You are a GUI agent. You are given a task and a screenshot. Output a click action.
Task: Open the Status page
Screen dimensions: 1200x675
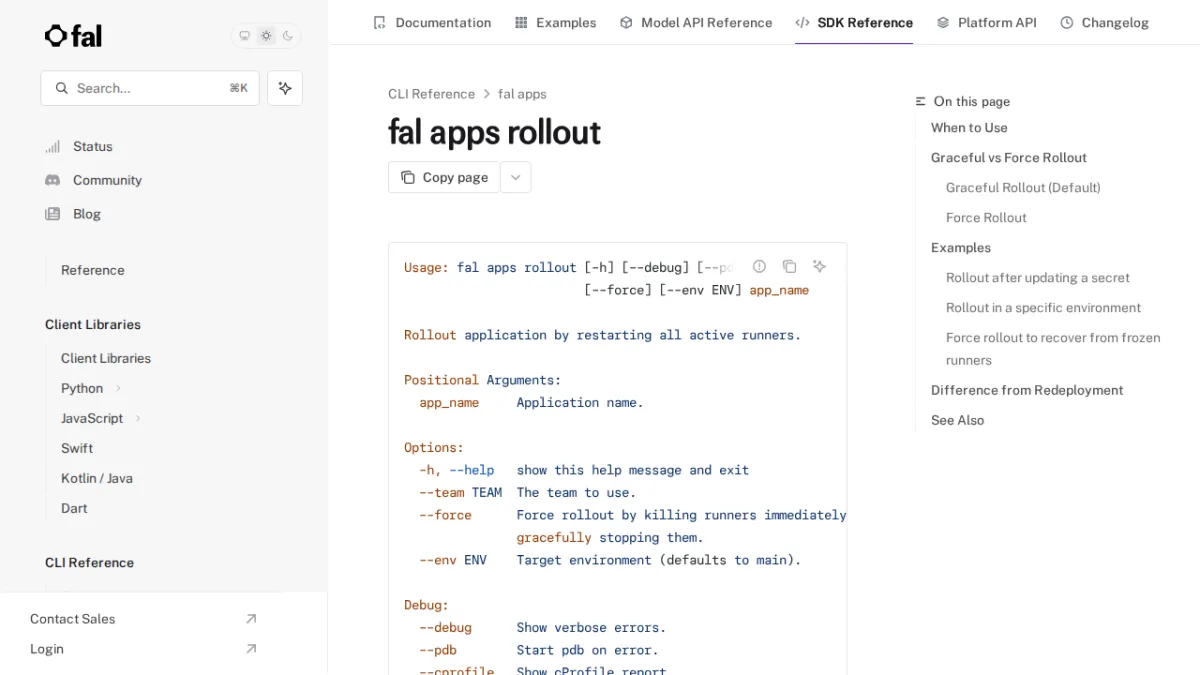(x=93, y=146)
